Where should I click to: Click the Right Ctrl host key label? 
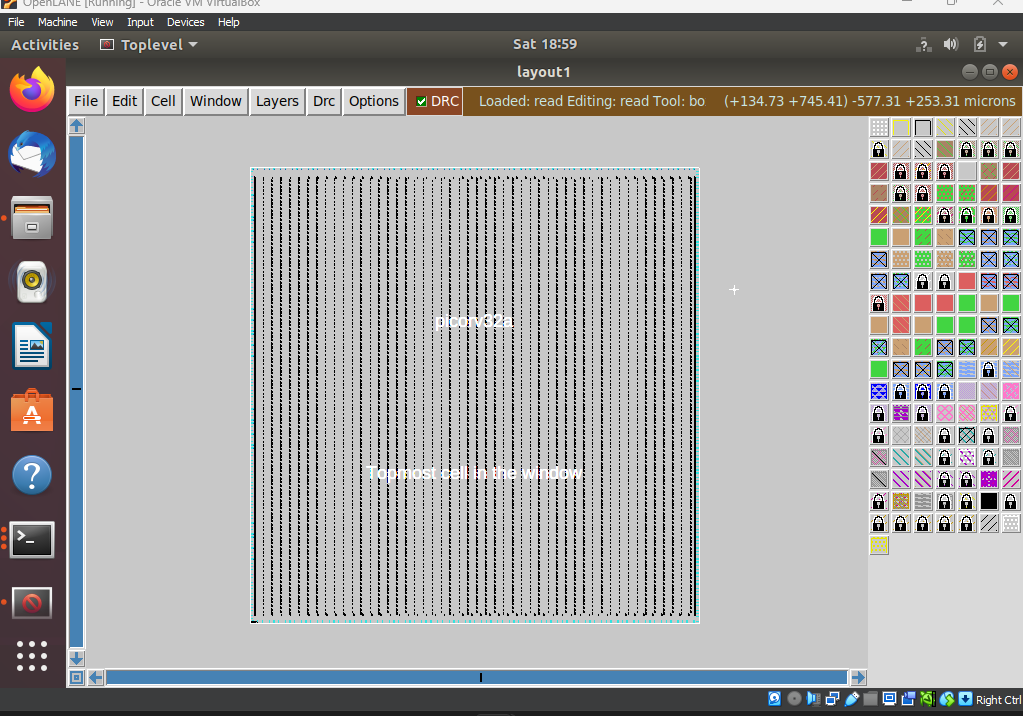(998, 700)
